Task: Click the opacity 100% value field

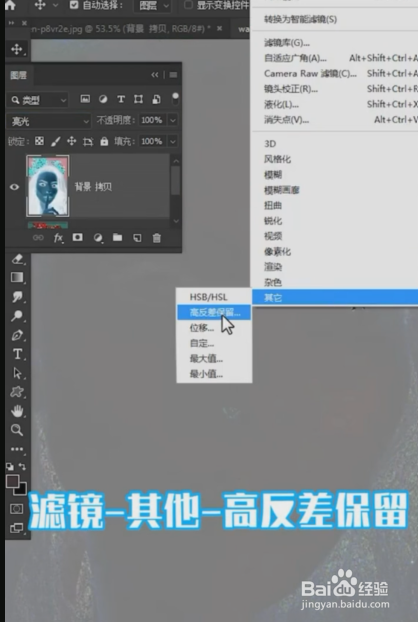Action: point(152,120)
